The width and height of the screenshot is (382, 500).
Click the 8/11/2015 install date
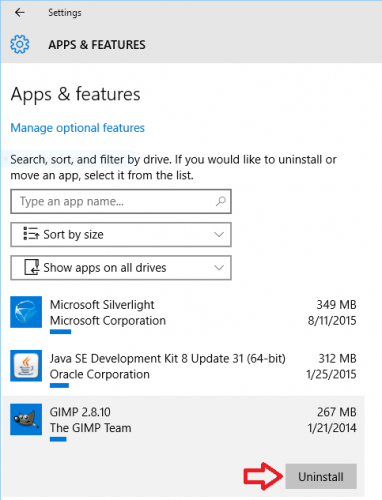(332, 321)
